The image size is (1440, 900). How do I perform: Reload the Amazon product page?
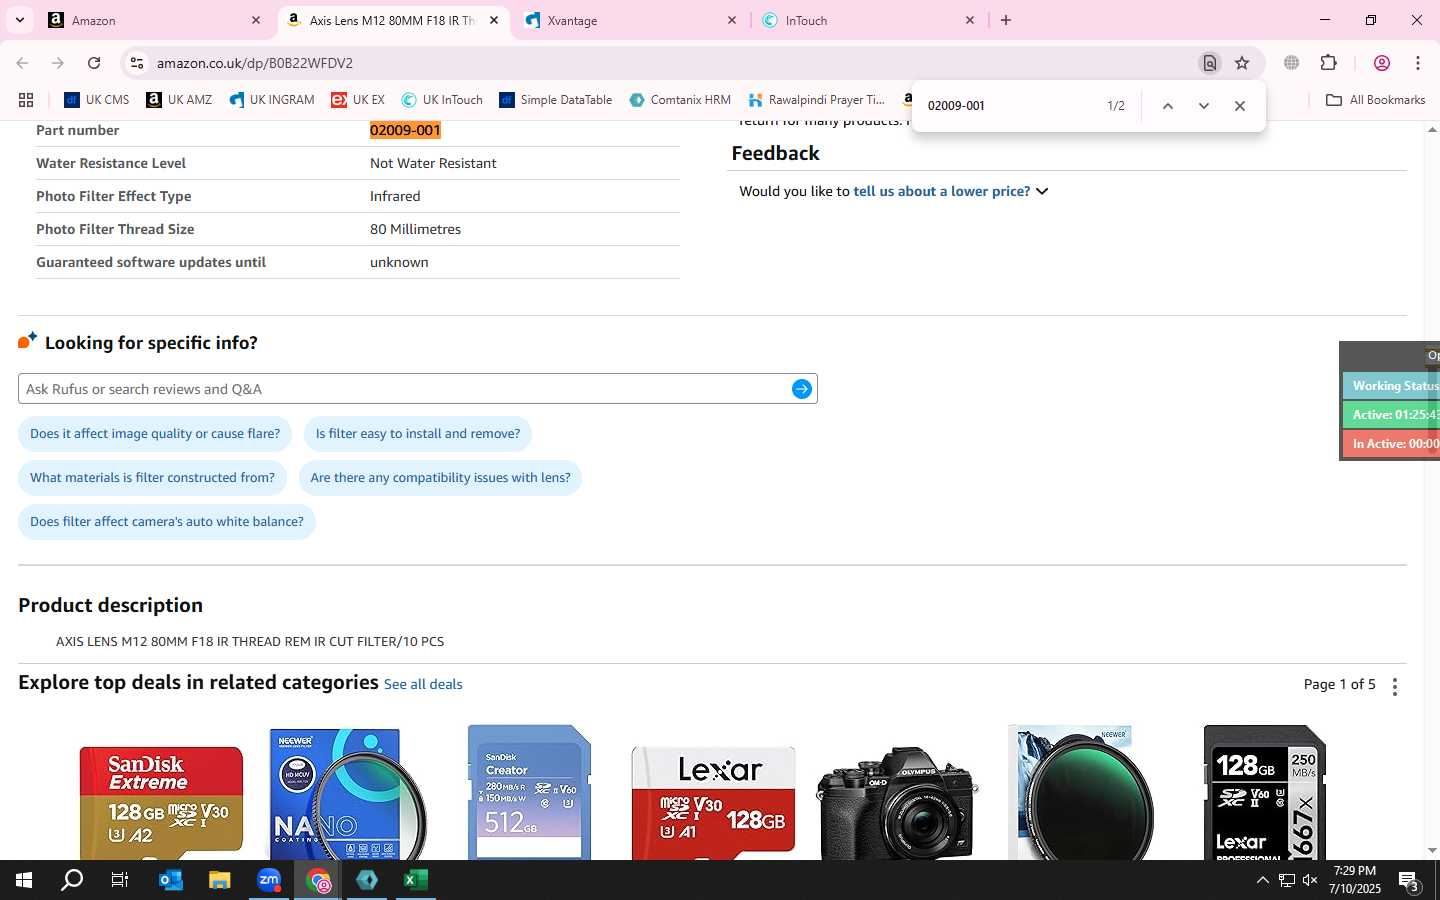(94, 63)
